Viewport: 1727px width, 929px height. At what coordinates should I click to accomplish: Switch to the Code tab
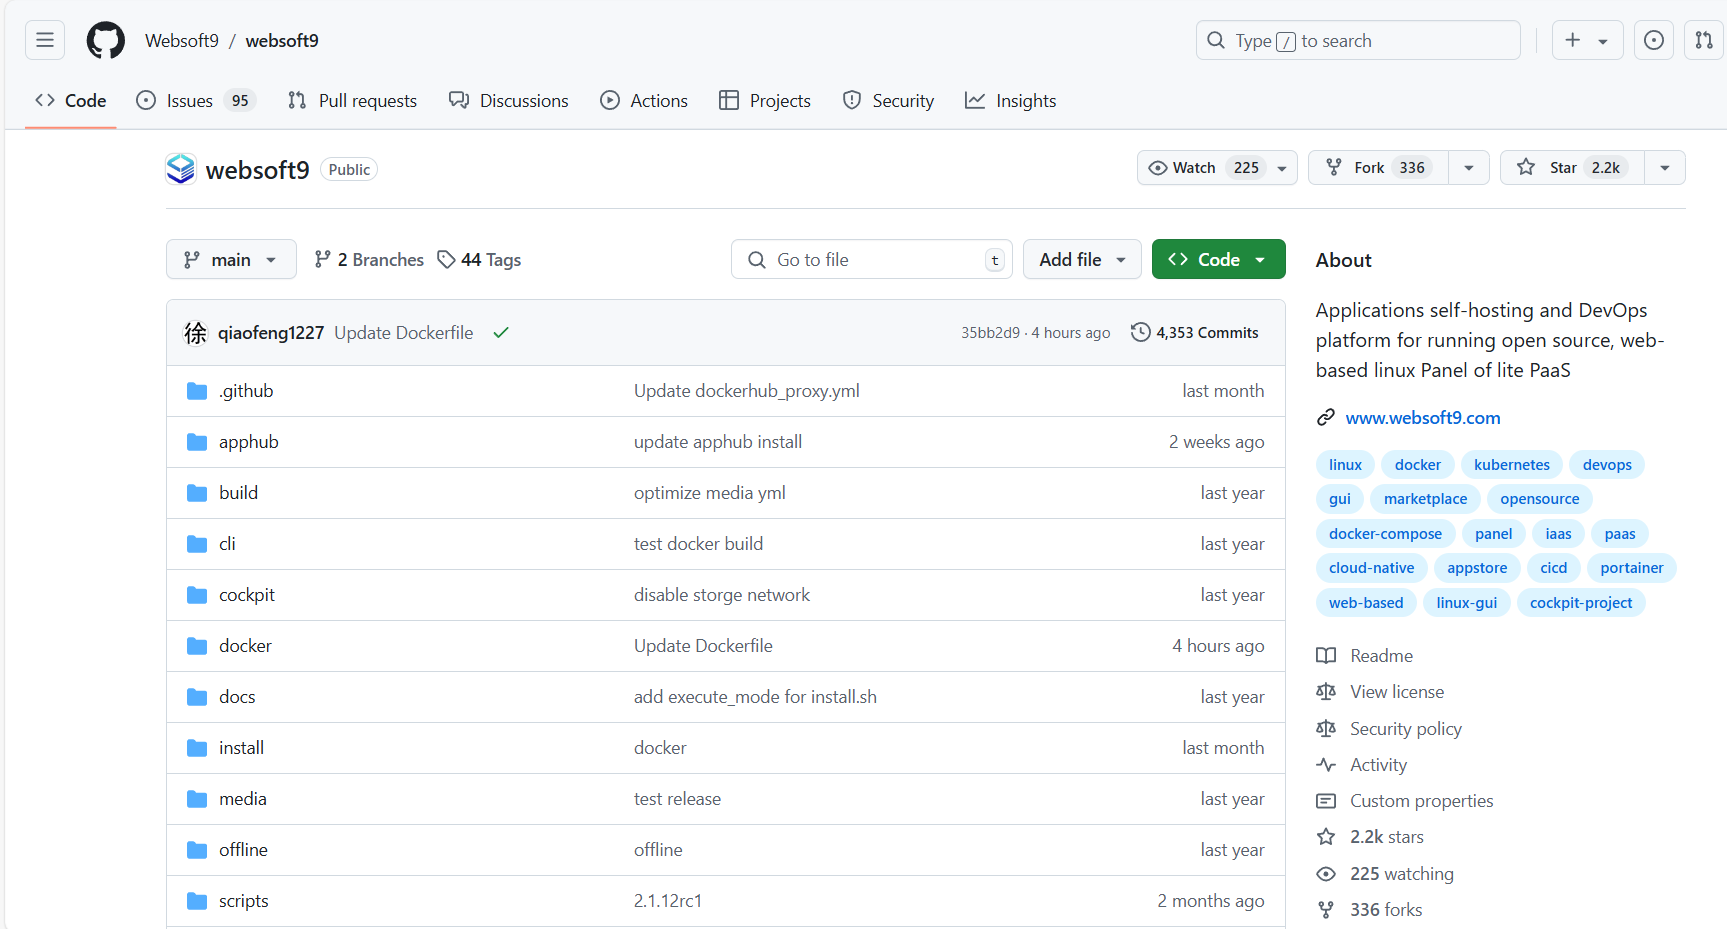(x=71, y=101)
